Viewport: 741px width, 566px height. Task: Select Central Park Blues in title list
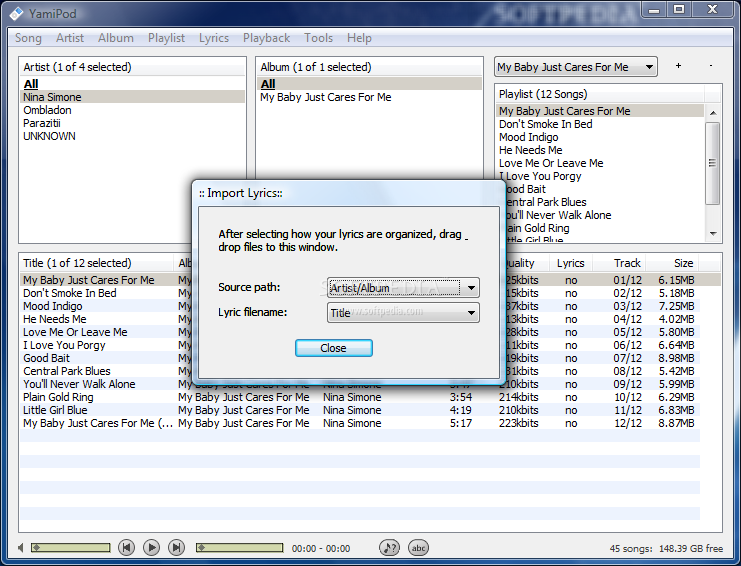point(67,371)
